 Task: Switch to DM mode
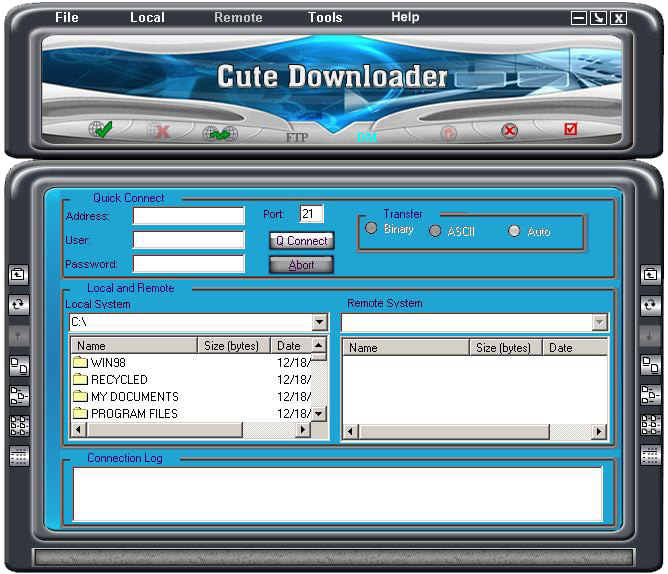(x=367, y=137)
